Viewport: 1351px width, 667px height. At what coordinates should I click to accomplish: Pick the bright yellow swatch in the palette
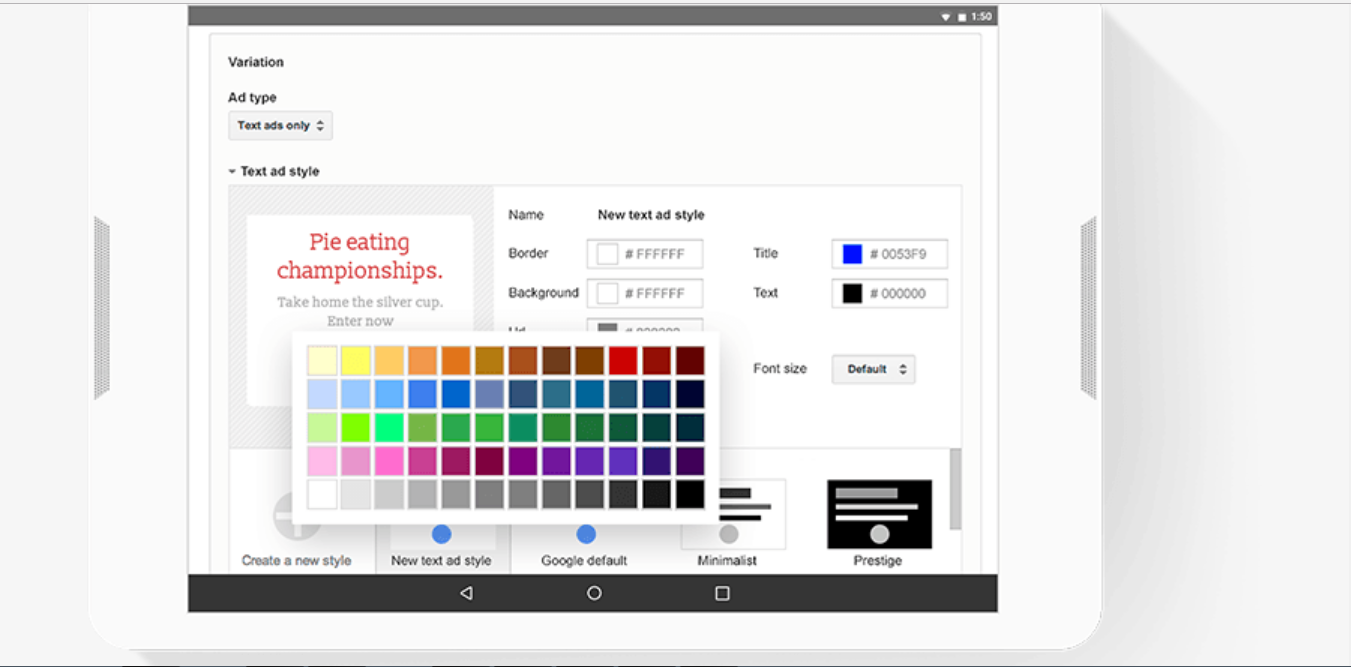(x=355, y=361)
